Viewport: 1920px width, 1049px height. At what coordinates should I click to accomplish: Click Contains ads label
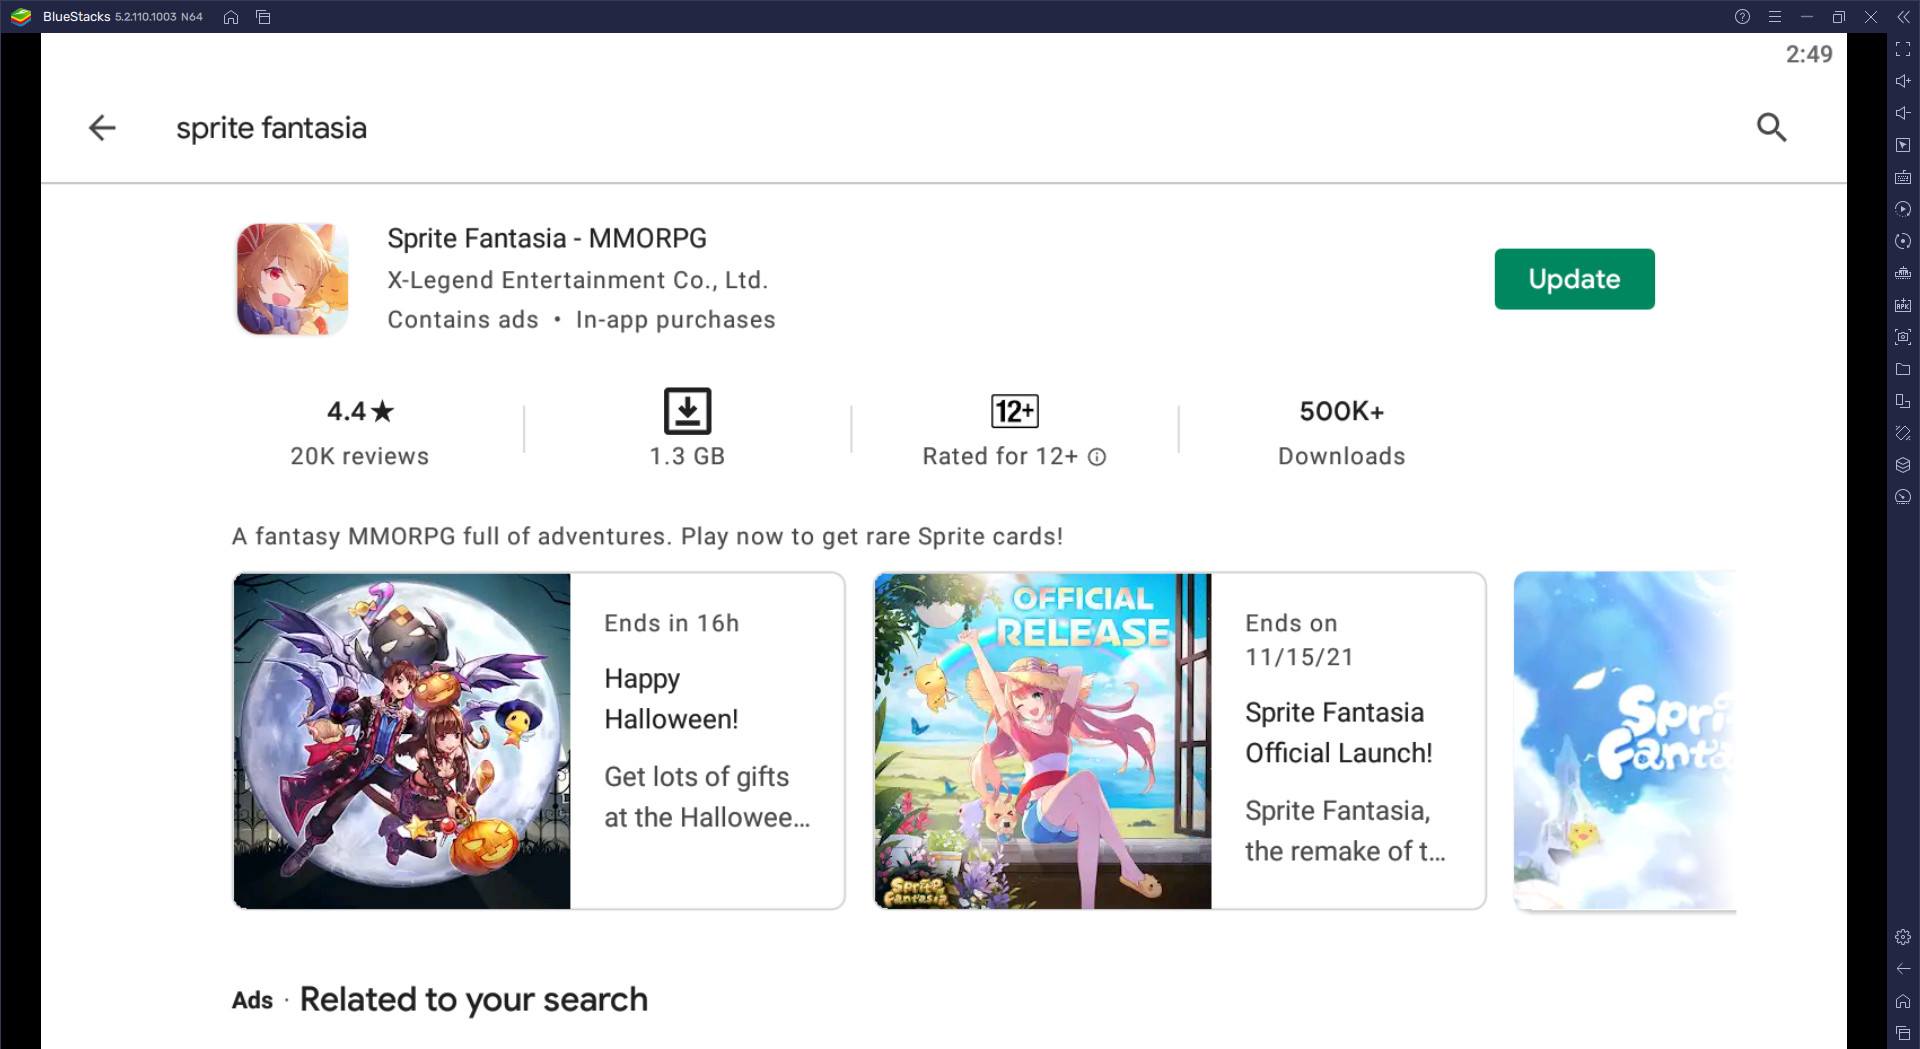(x=463, y=320)
